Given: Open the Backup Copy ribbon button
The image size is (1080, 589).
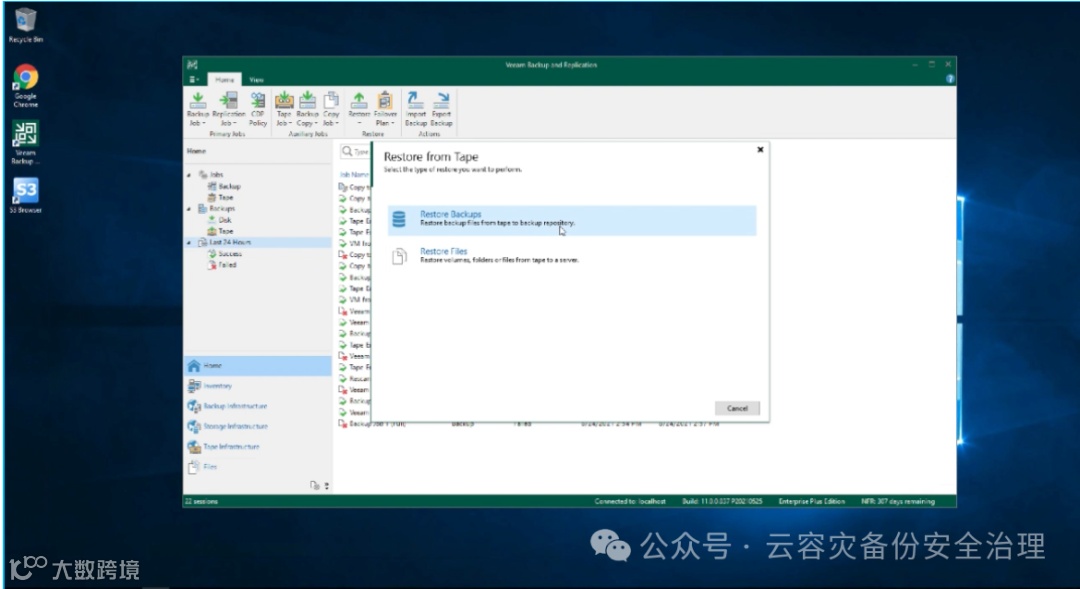Looking at the screenshot, I should coord(307,109).
